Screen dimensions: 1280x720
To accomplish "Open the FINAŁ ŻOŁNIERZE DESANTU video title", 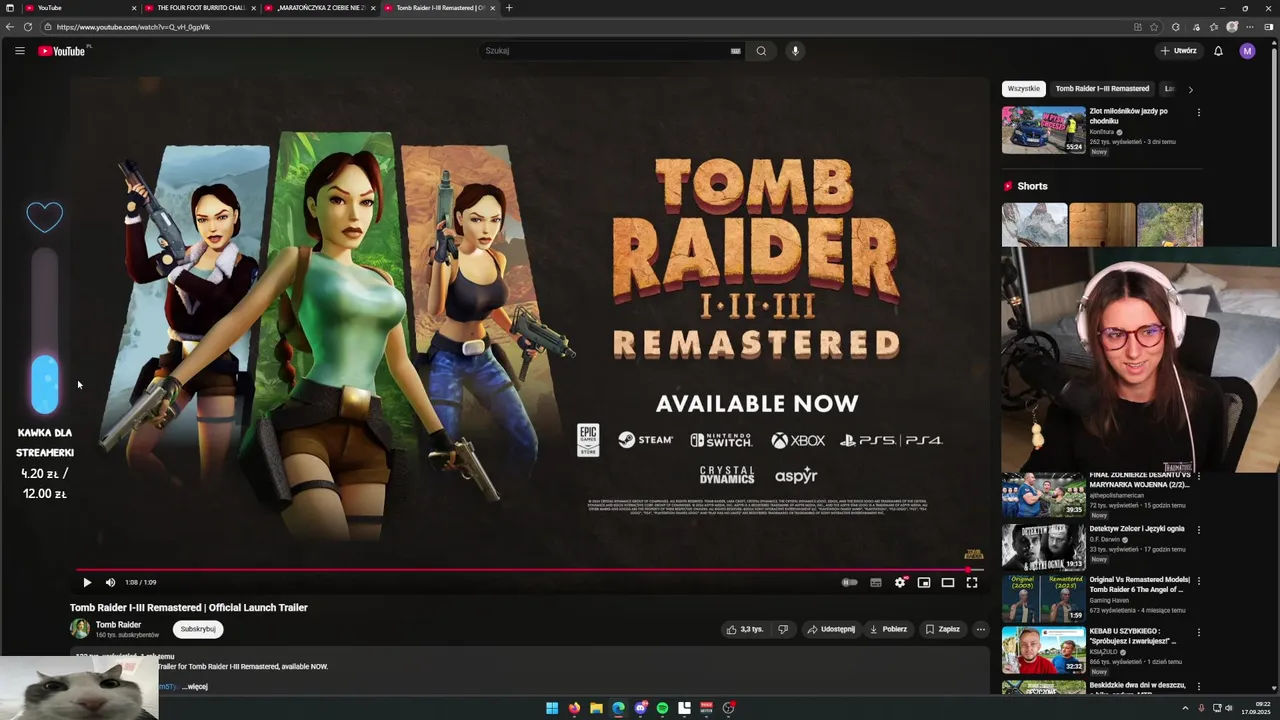I will pyautogui.click(x=1139, y=479).
